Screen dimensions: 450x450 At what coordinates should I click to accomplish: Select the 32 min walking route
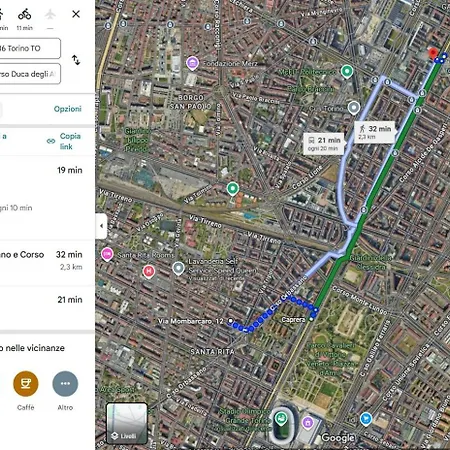tap(47, 262)
